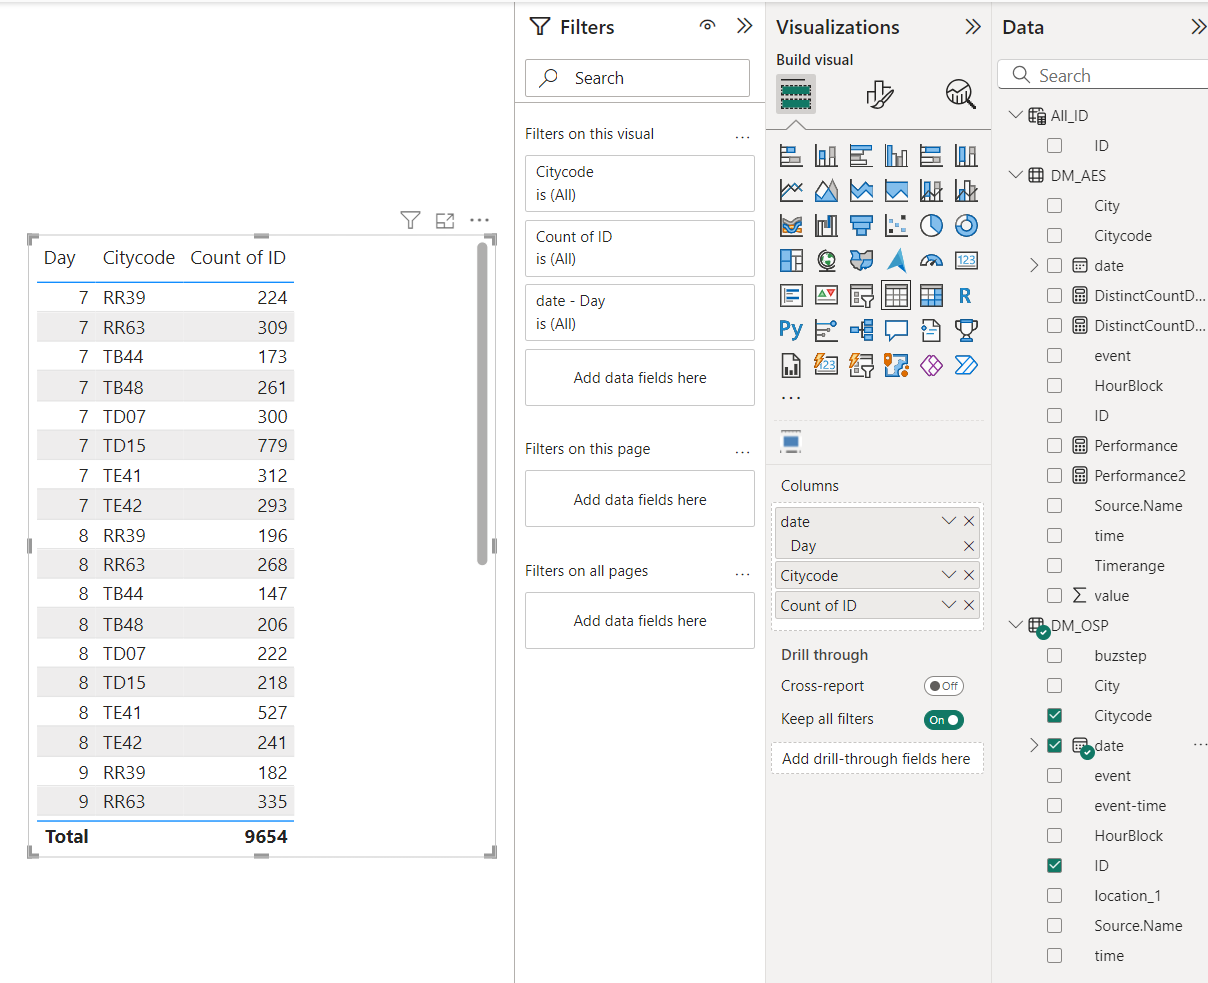The width and height of the screenshot is (1208, 983).
Task: Check HourBlock field under DM_AES
Action: [1054, 385]
